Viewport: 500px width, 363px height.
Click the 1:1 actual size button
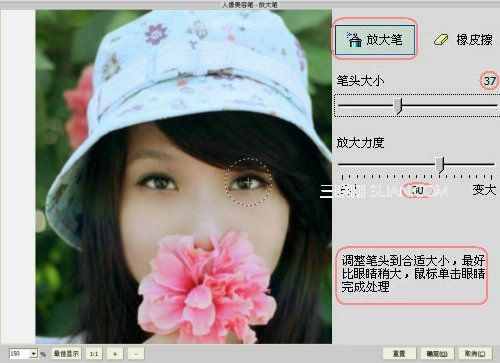94,354
